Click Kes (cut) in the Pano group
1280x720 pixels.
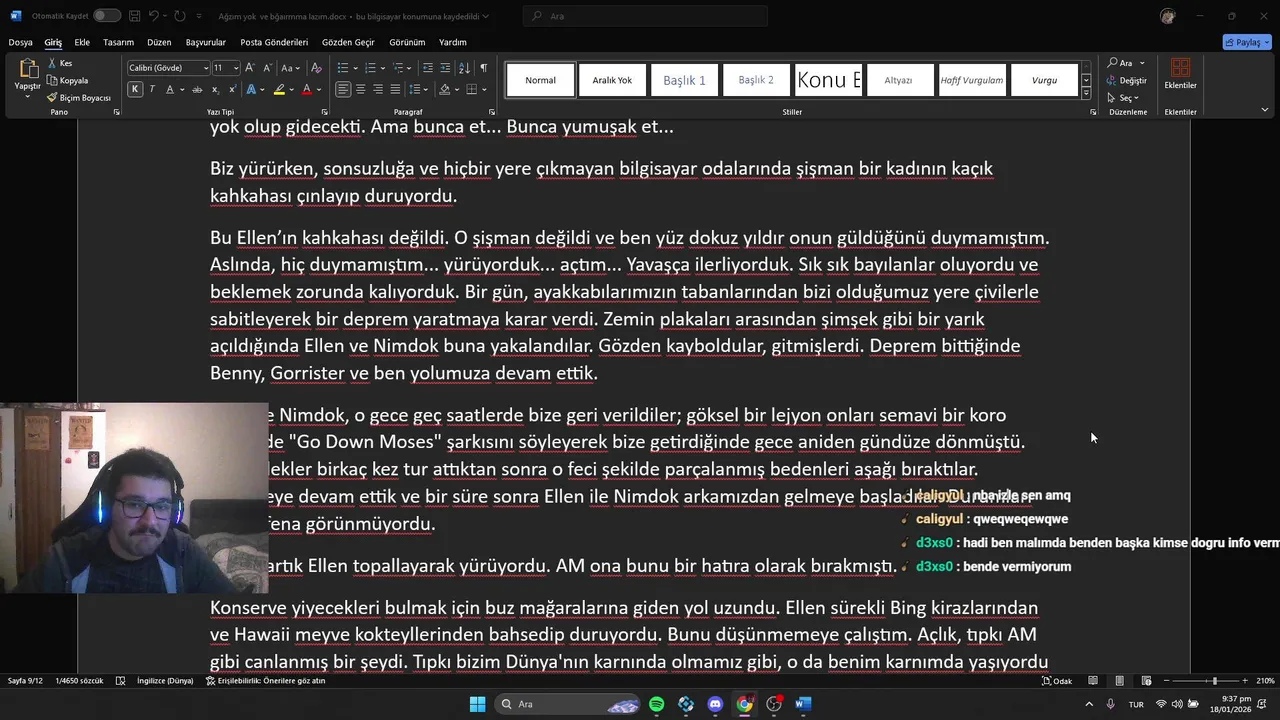[x=60, y=63]
